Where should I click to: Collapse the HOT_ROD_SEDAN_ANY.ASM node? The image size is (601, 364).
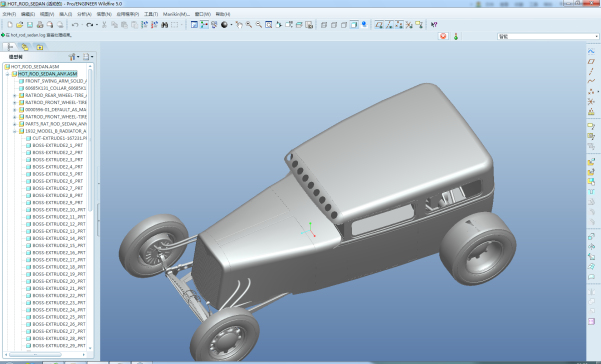coord(8,74)
